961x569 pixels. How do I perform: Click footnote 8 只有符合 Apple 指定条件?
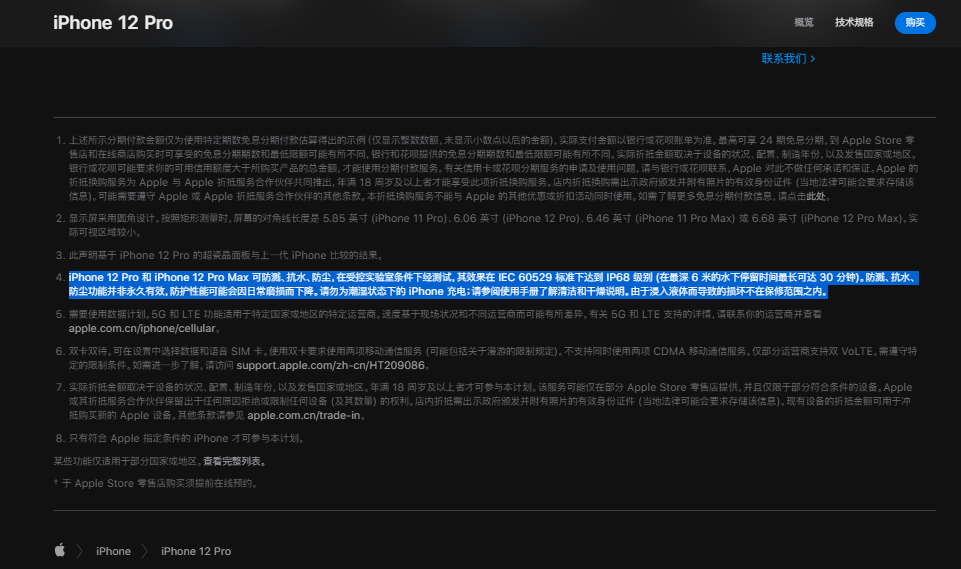click(x=187, y=438)
